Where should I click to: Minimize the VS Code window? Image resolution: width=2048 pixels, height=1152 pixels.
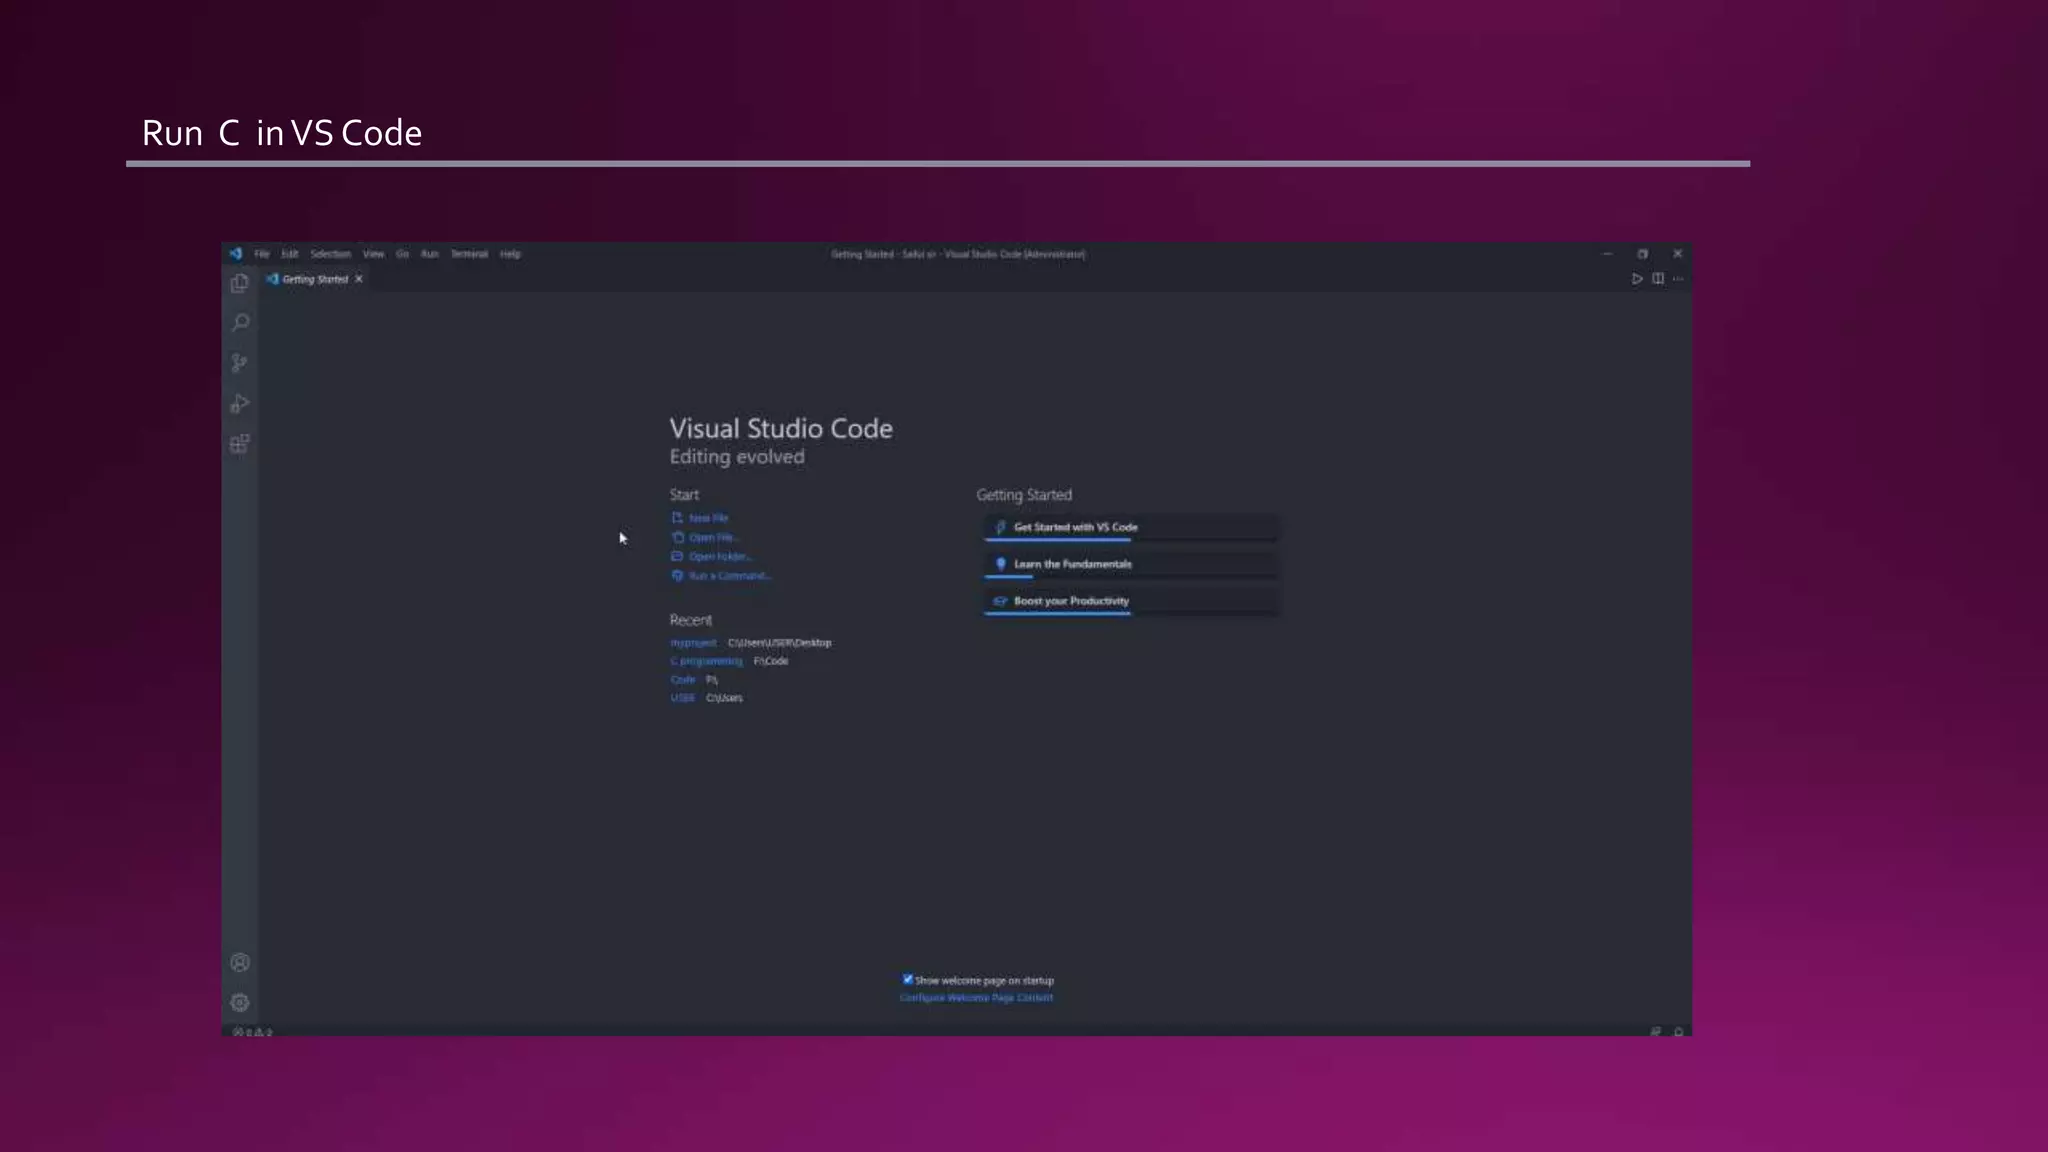[1607, 254]
